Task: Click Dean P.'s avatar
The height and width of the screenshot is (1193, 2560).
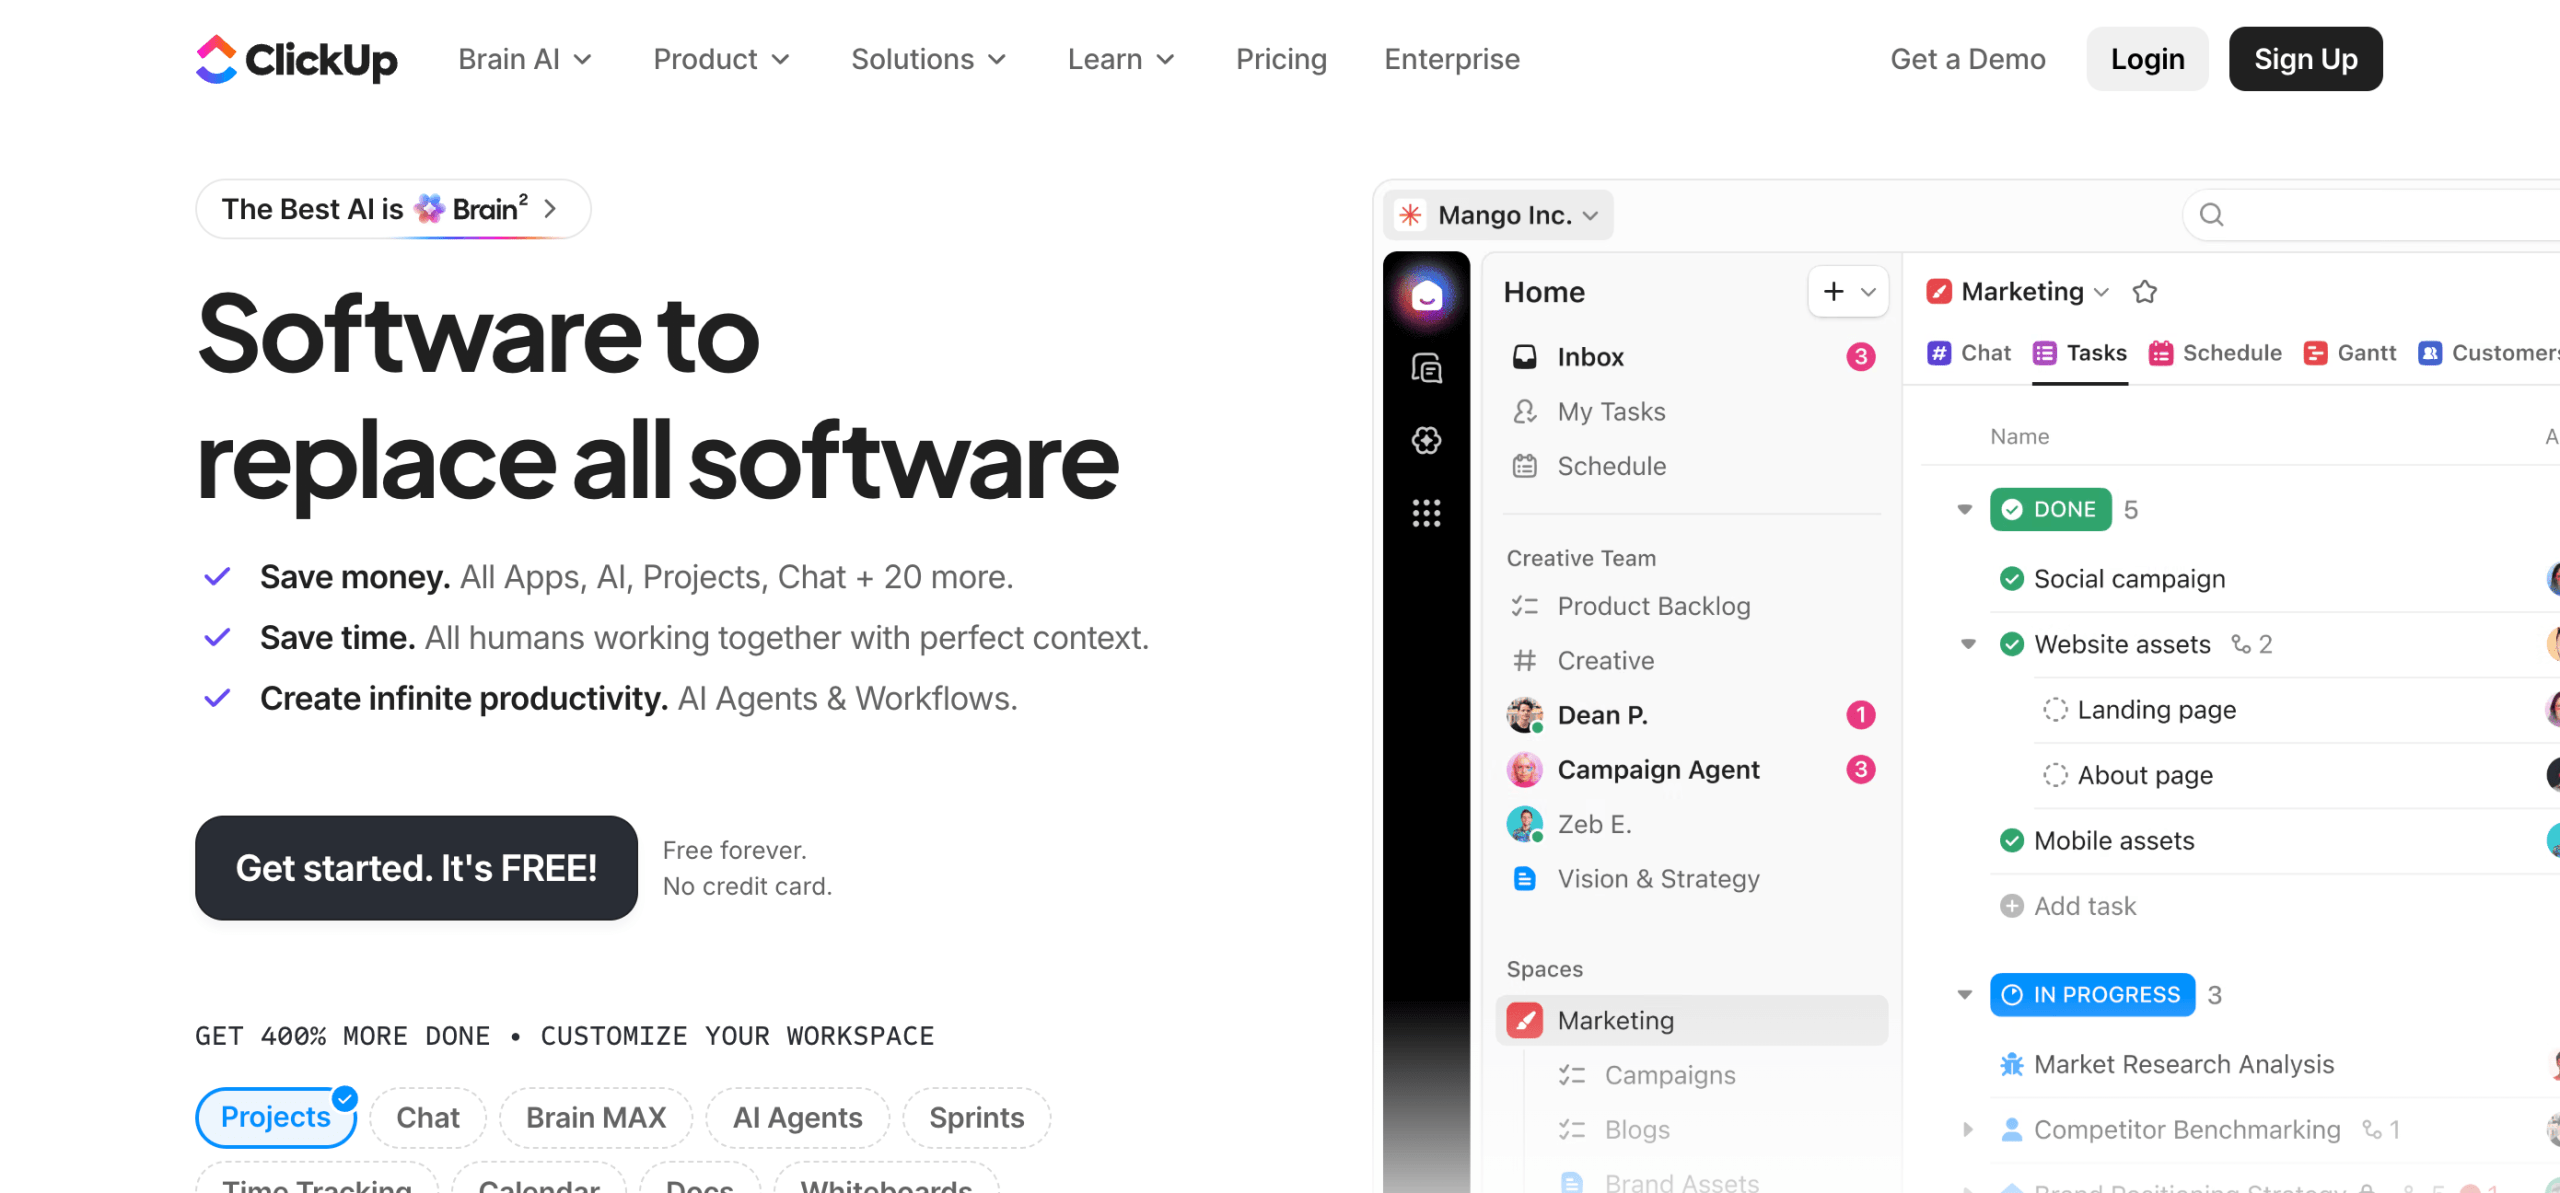Action: (x=1524, y=715)
